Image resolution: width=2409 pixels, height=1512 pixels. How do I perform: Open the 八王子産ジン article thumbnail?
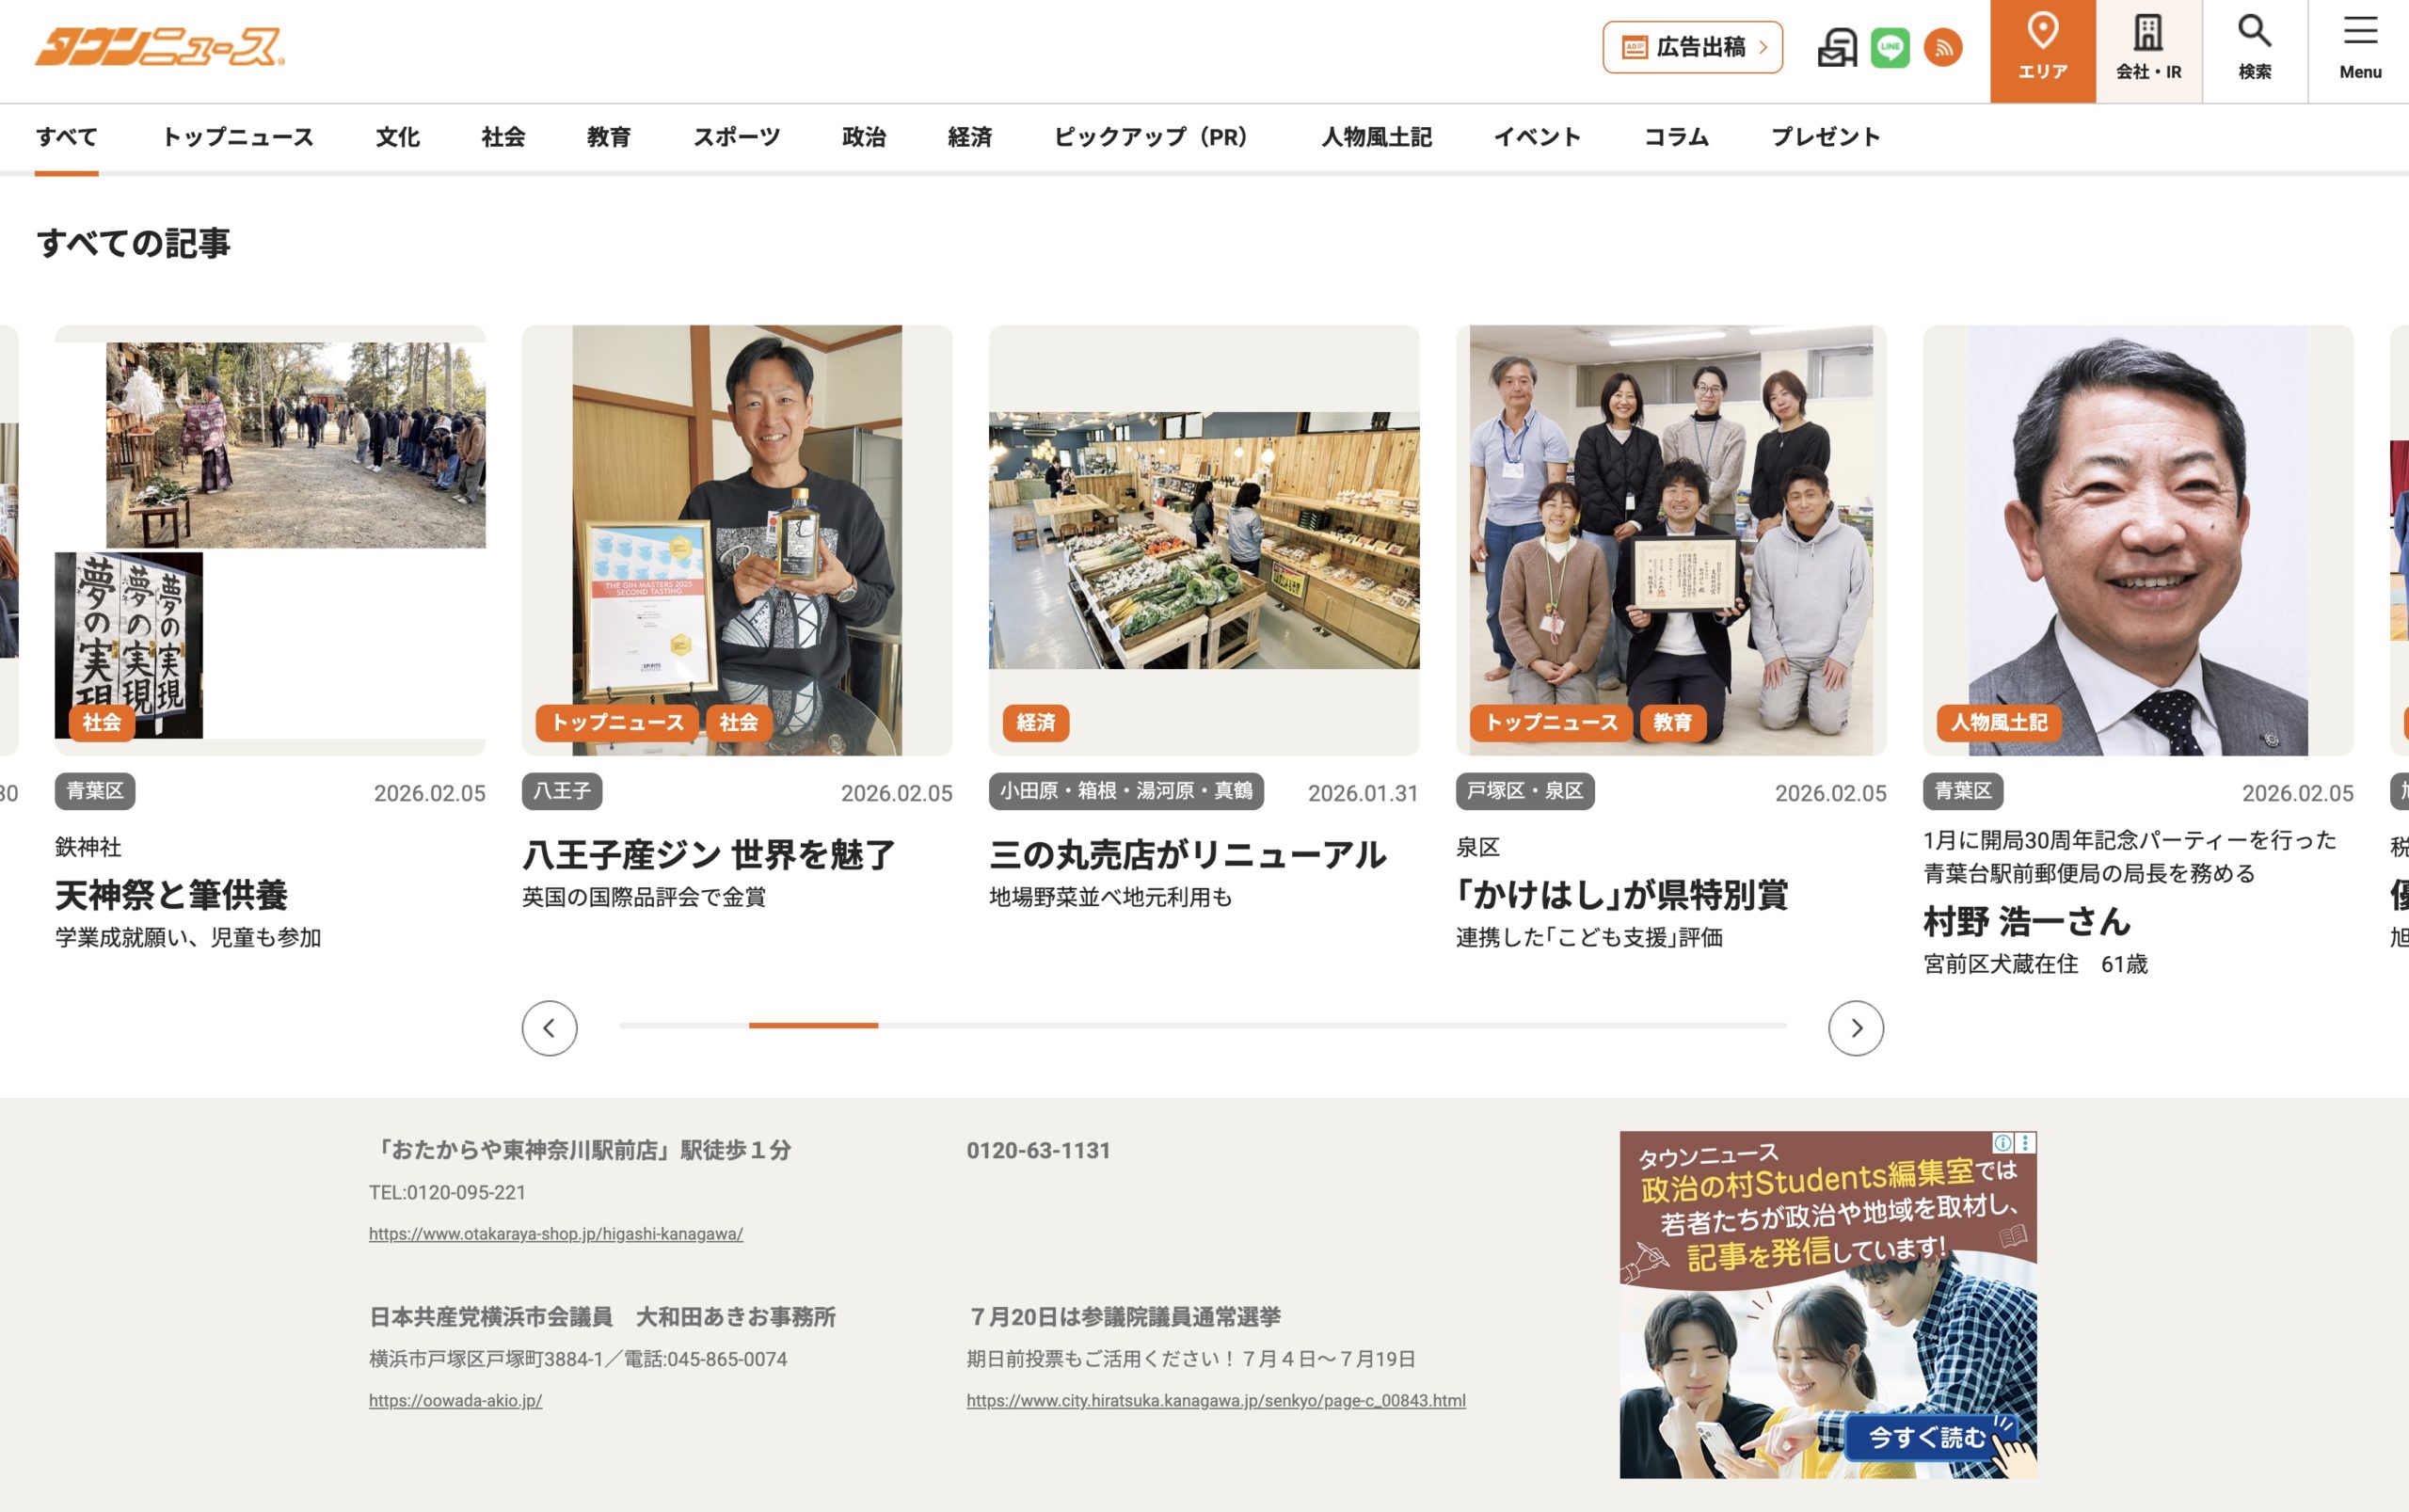(736, 540)
